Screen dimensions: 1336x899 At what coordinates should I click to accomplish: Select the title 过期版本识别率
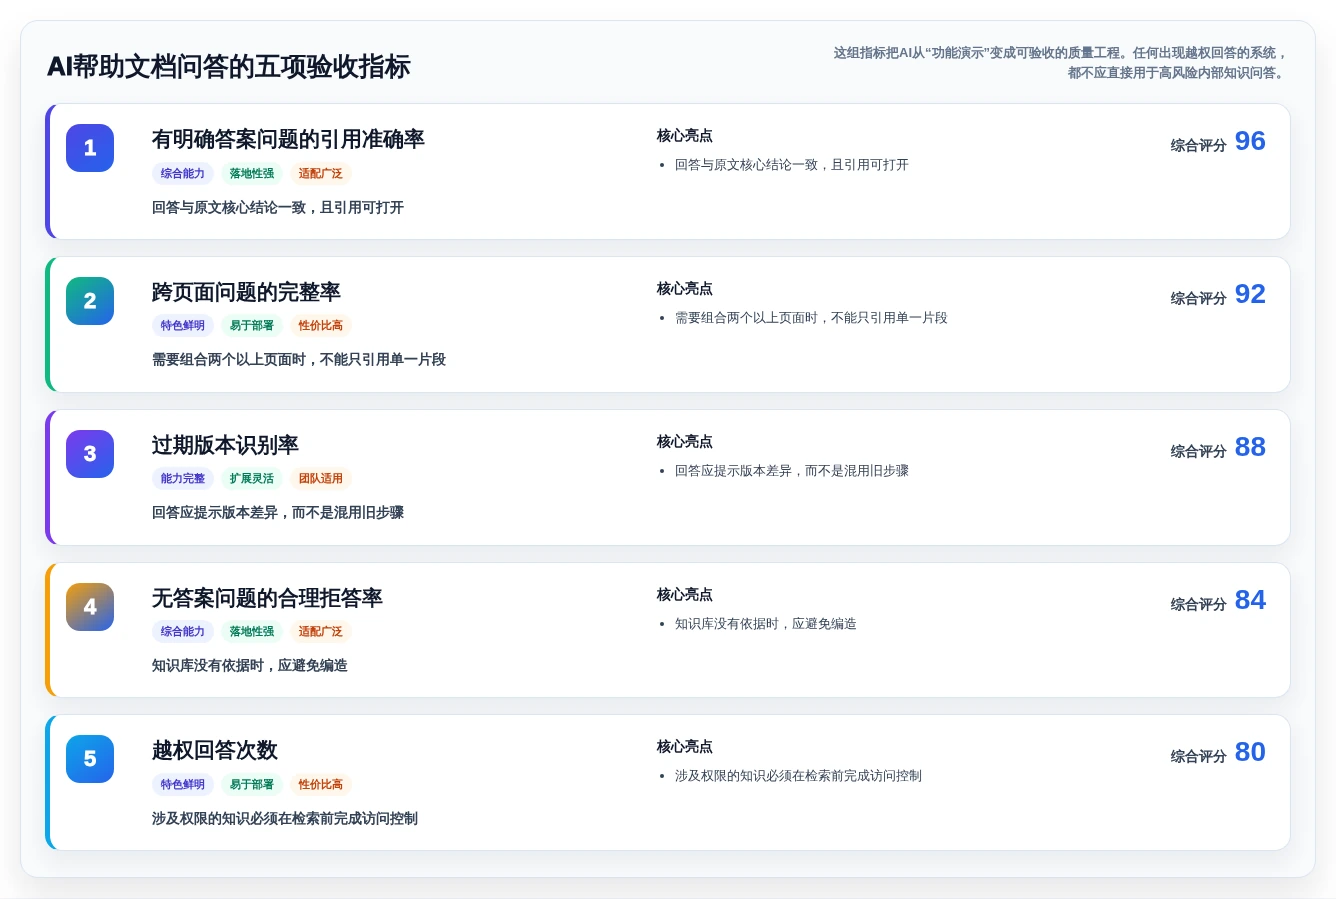coord(225,445)
